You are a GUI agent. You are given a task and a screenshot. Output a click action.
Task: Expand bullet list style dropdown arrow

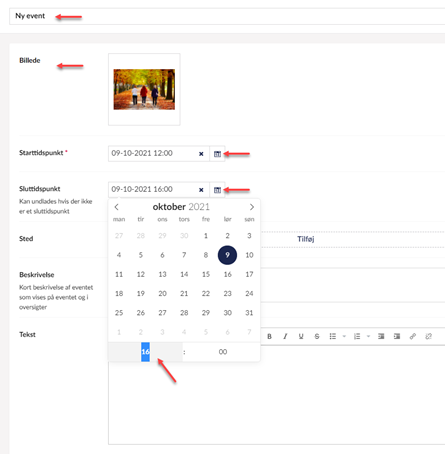point(344,336)
